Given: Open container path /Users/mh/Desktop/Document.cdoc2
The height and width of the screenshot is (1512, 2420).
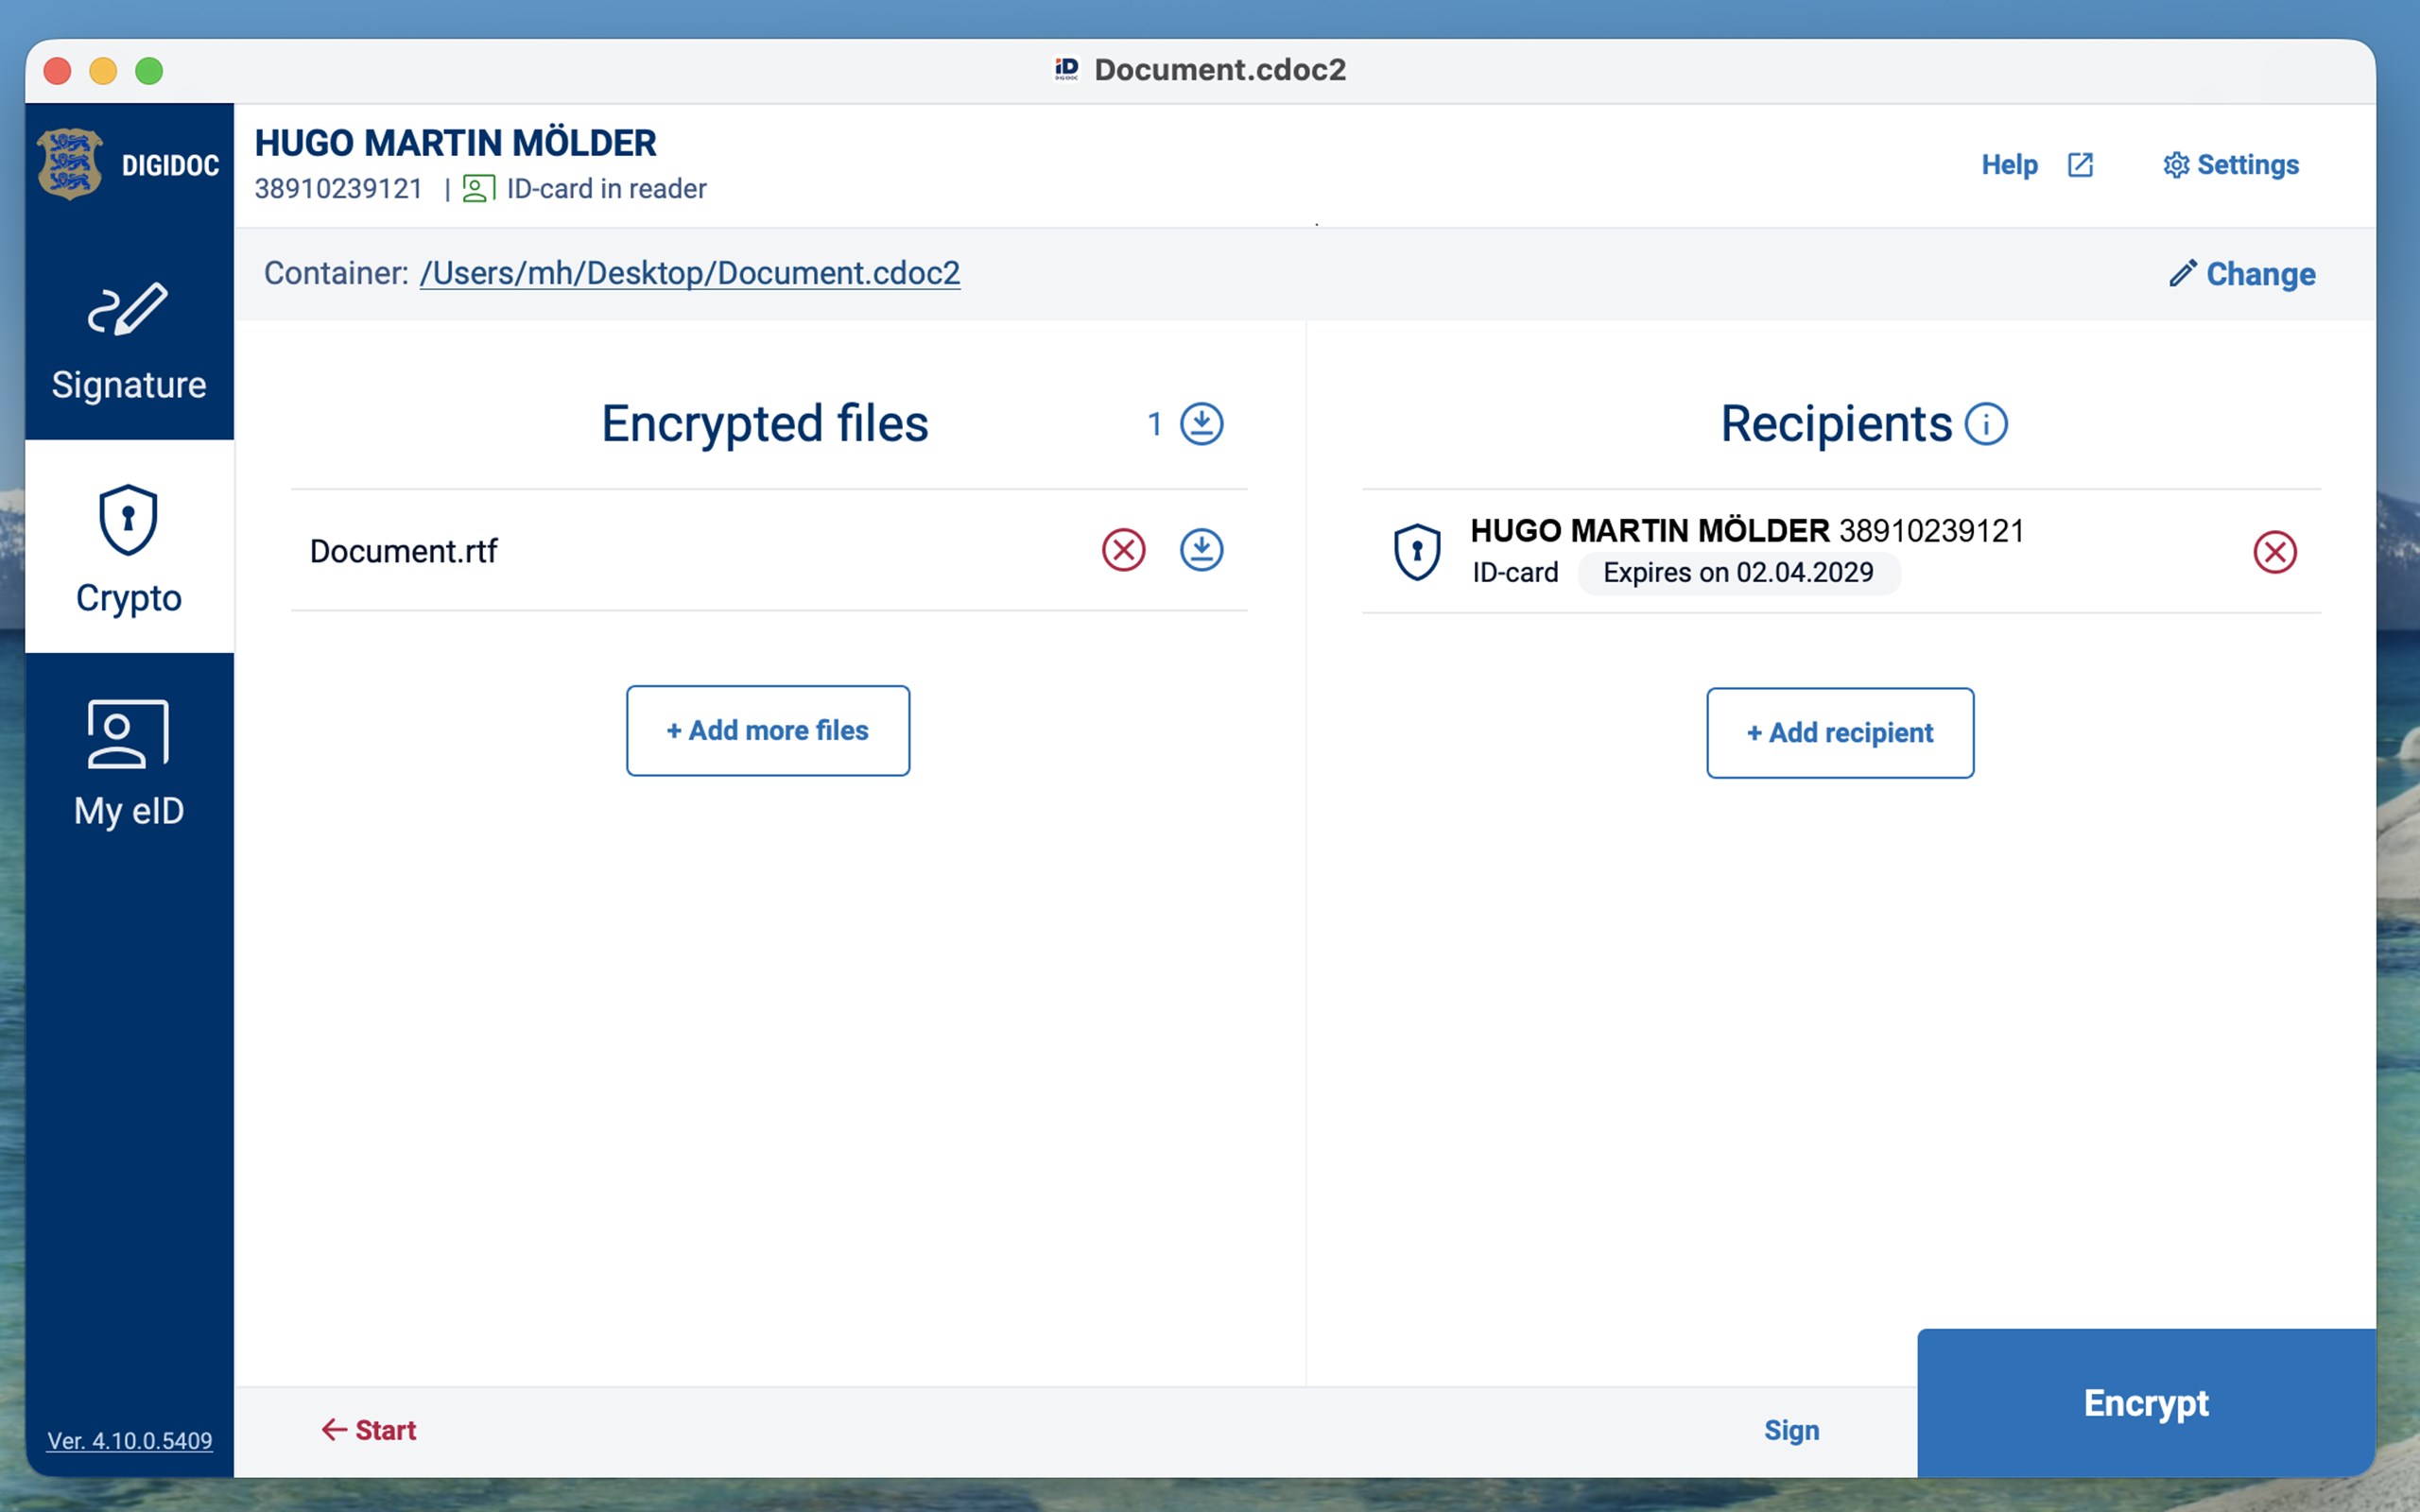Looking at the screenshot, I should click(690, 273).
